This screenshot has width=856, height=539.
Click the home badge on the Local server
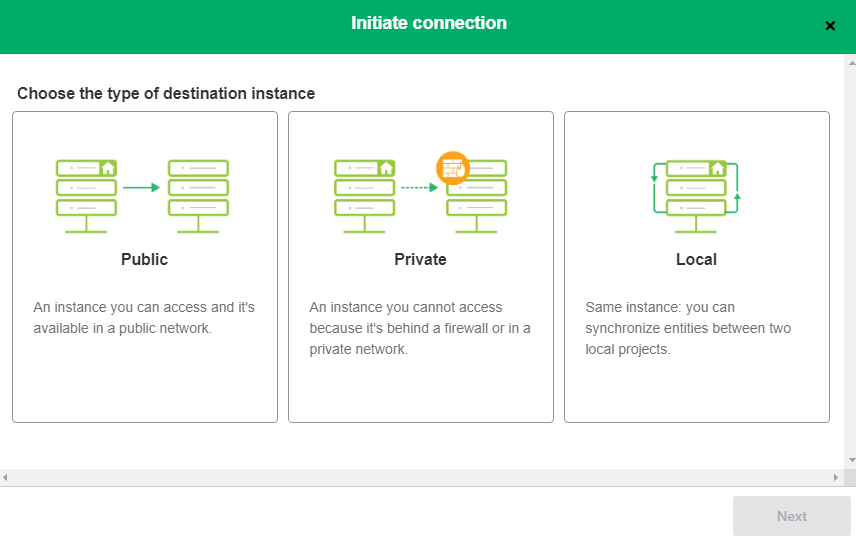[x=717, y=168]
